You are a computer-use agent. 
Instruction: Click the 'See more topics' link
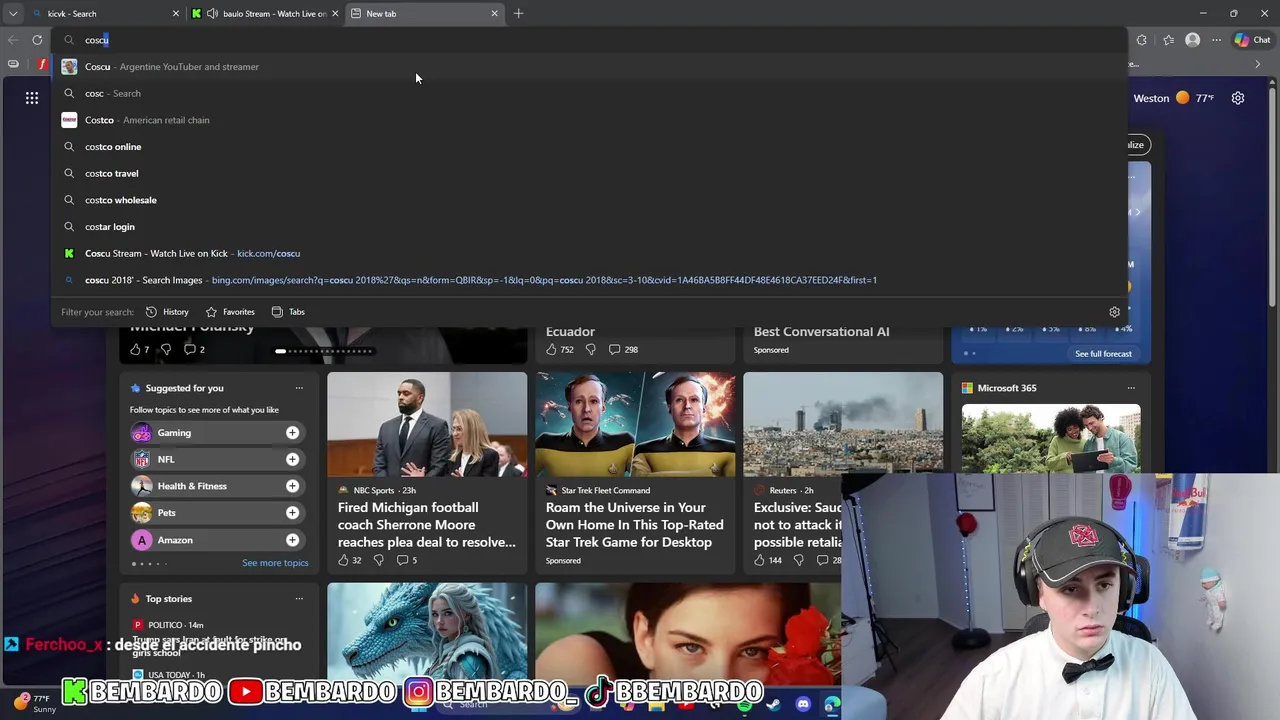275,563
